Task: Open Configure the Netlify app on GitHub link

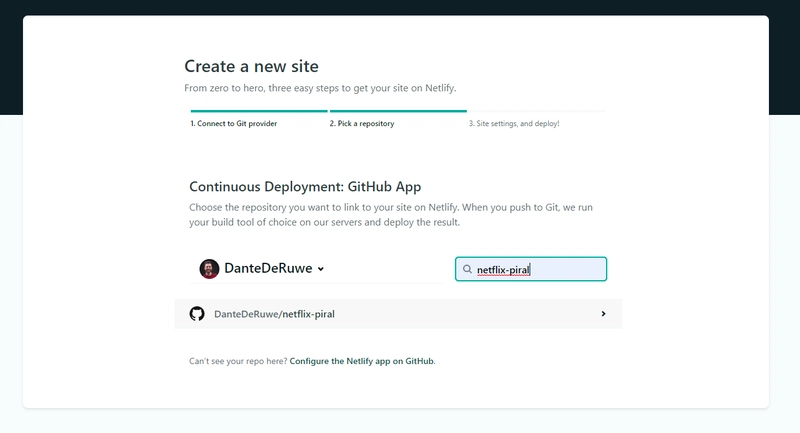Action: point(362,361)
